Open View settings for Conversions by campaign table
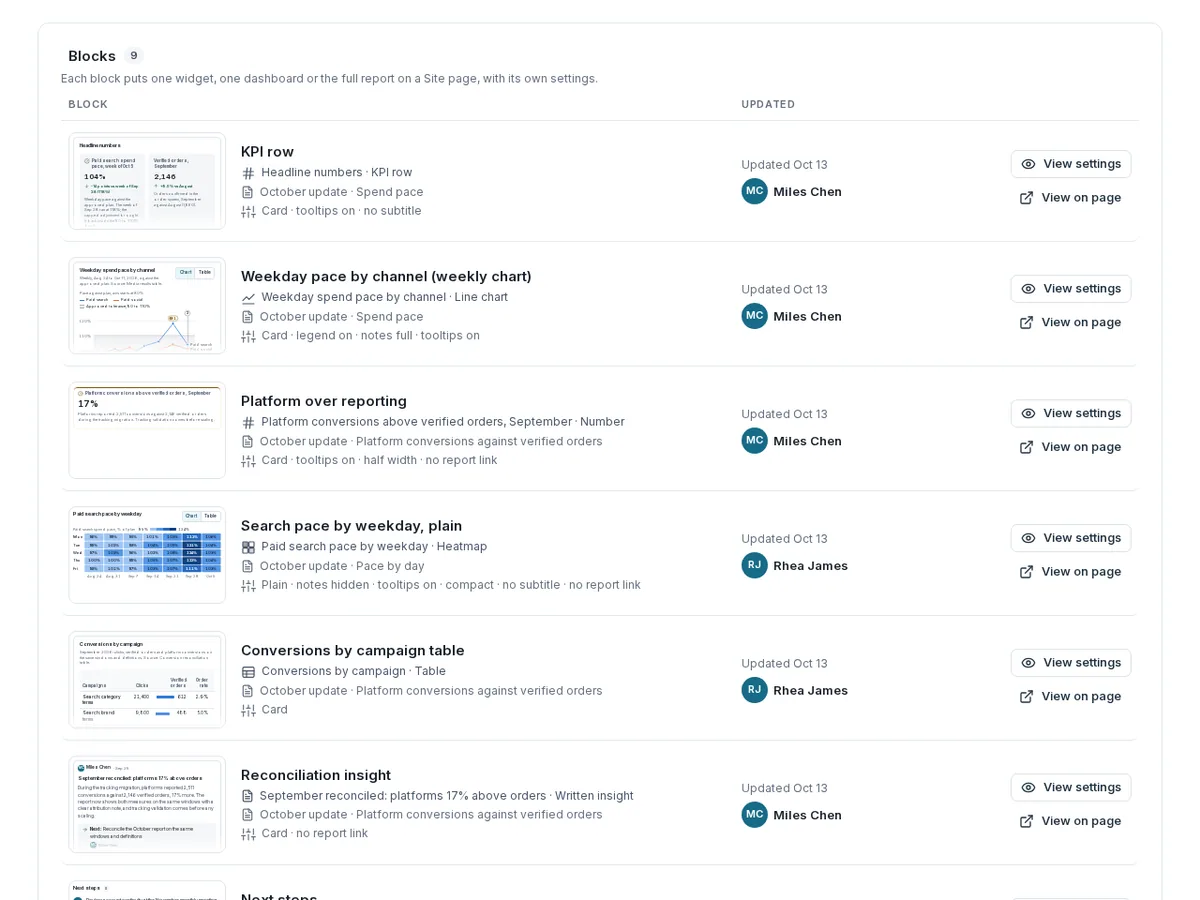This screenshot has height=900, width=1200. click(1071, 663)
